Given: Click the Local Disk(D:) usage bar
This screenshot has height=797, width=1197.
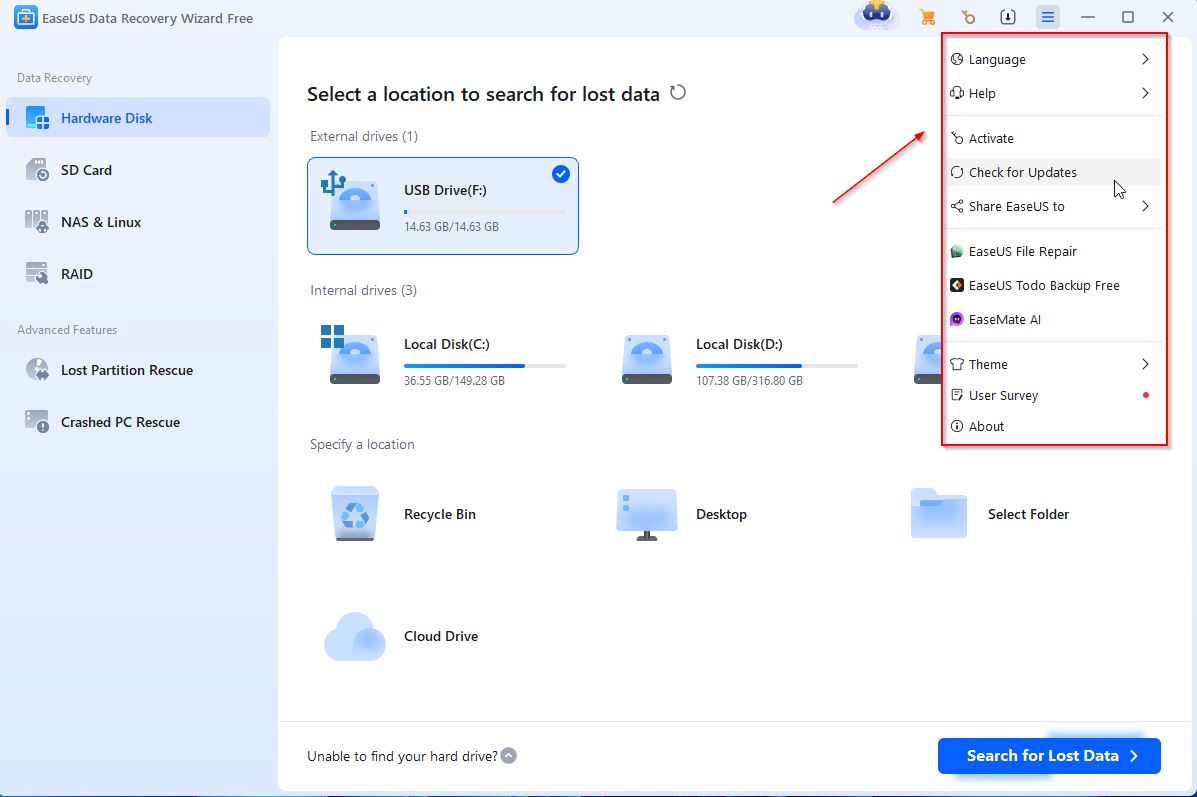Looking at the screenshot, I should click(776, 366).
